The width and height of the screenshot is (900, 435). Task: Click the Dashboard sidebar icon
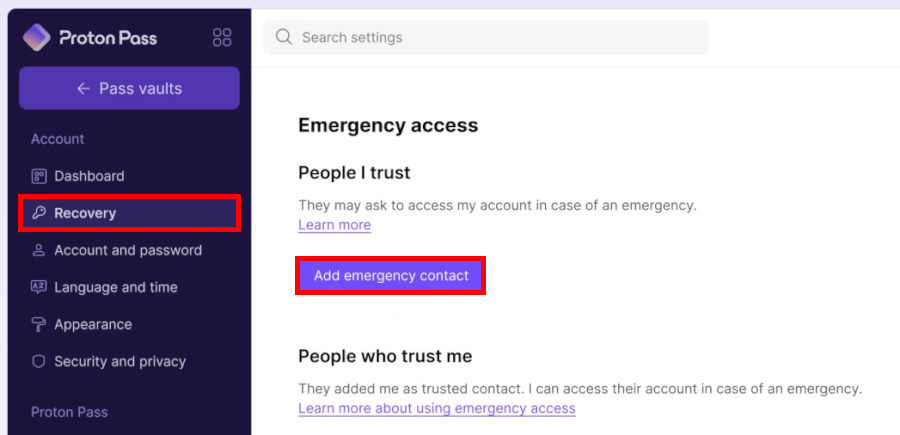(39, 176)
